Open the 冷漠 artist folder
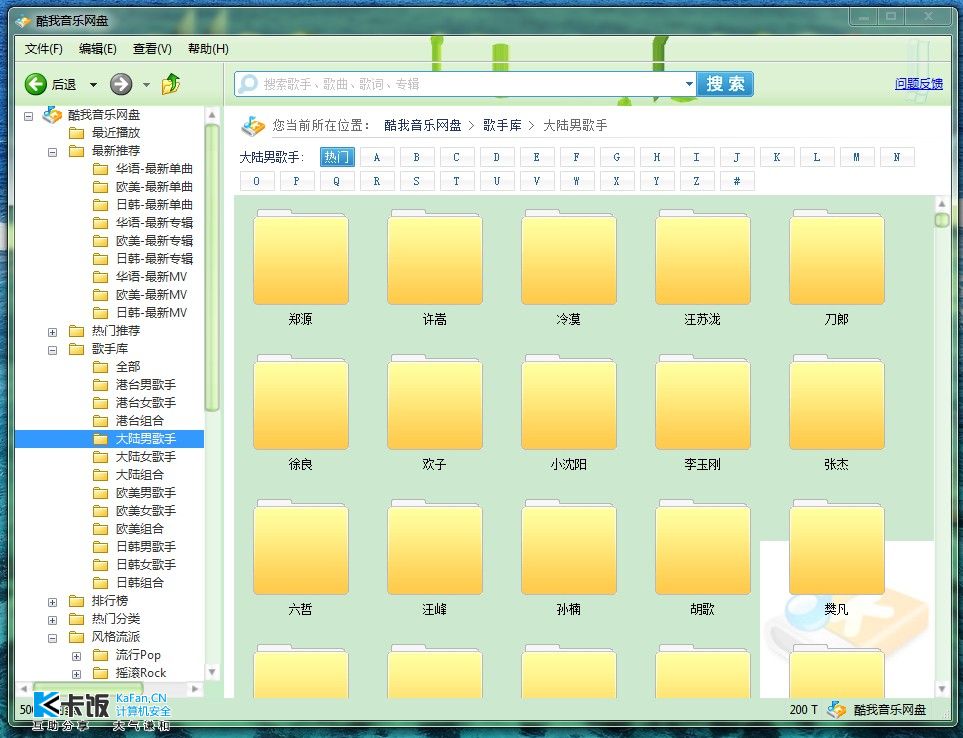The image size is (963, 738). [568, 258]
